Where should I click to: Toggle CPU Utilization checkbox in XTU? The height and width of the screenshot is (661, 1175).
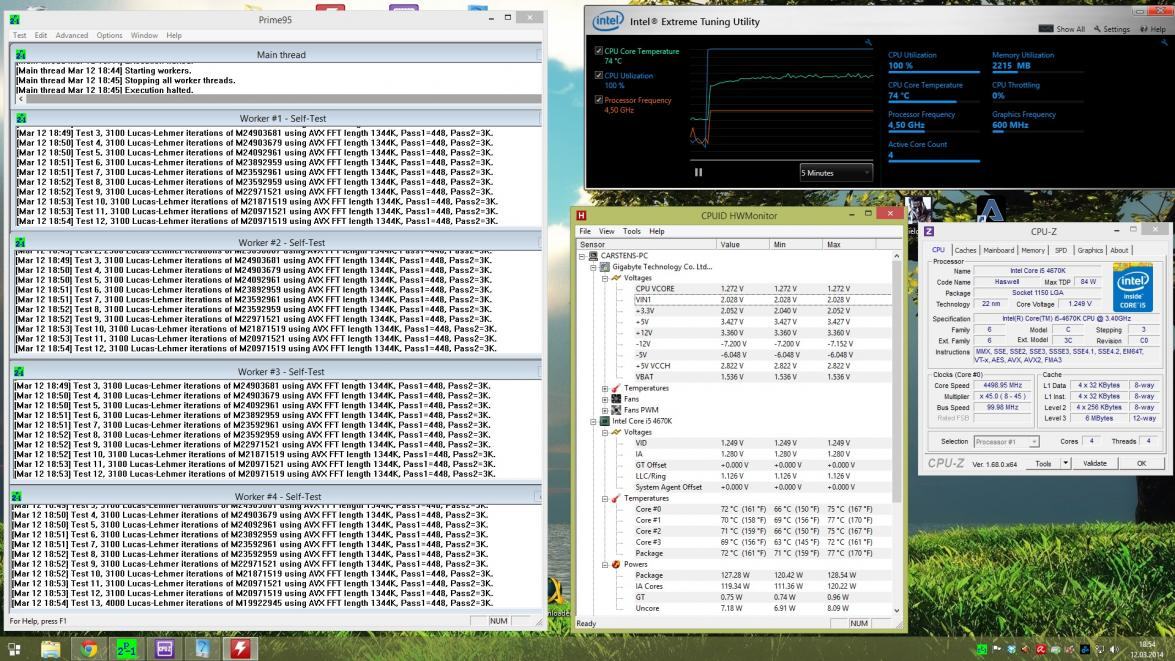coord(598,75)
